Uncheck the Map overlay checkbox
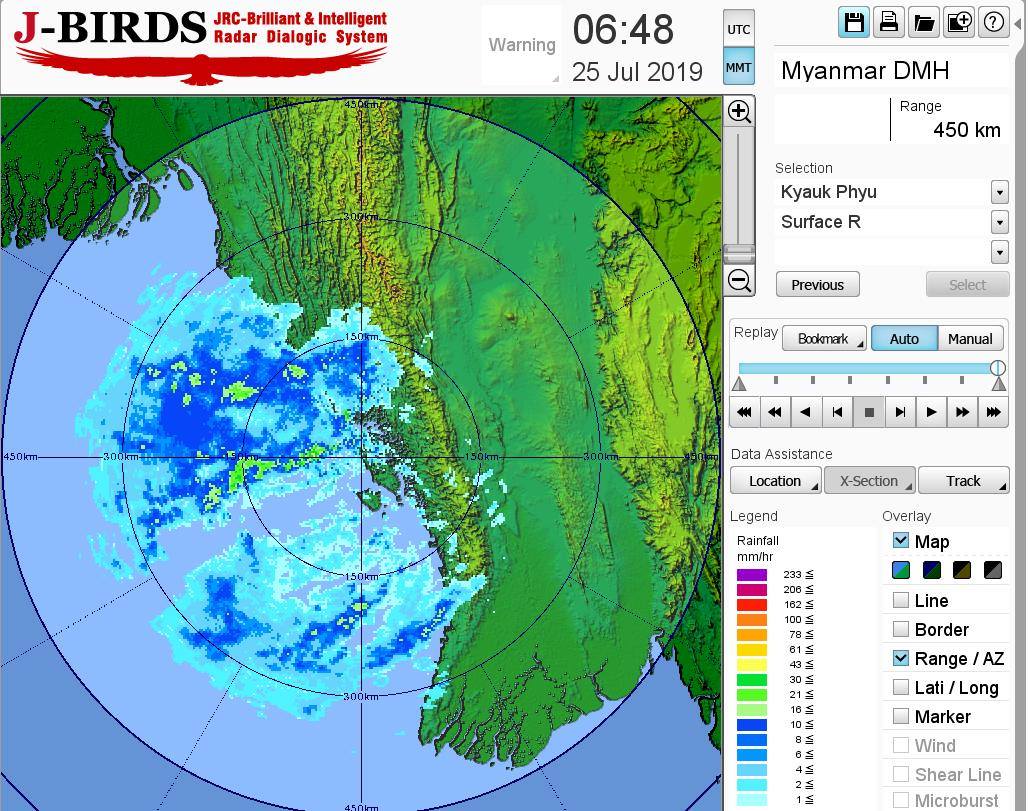 point(901,541)
